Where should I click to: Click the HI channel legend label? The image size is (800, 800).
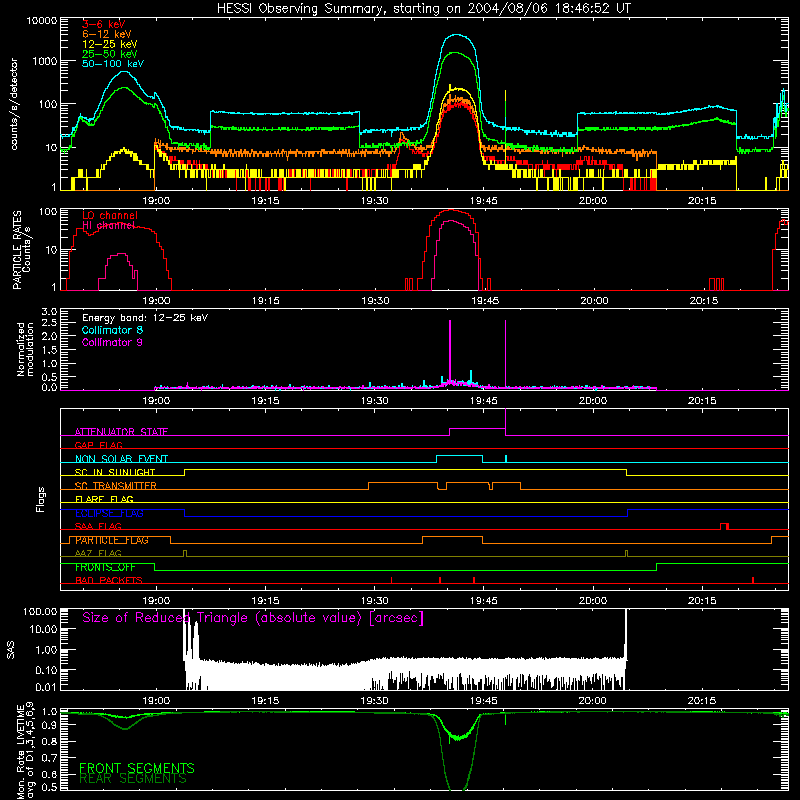[x=109, y=226]
